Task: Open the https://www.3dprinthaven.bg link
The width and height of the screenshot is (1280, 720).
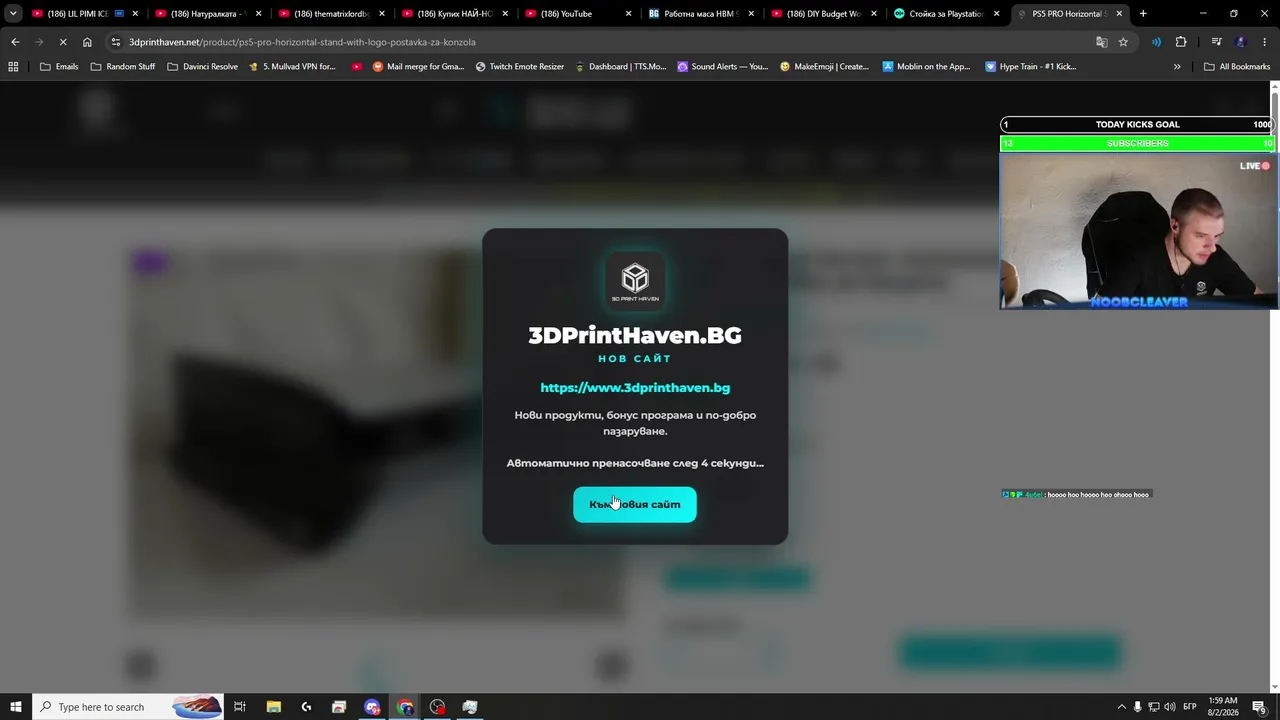Action: coord(635,387)
